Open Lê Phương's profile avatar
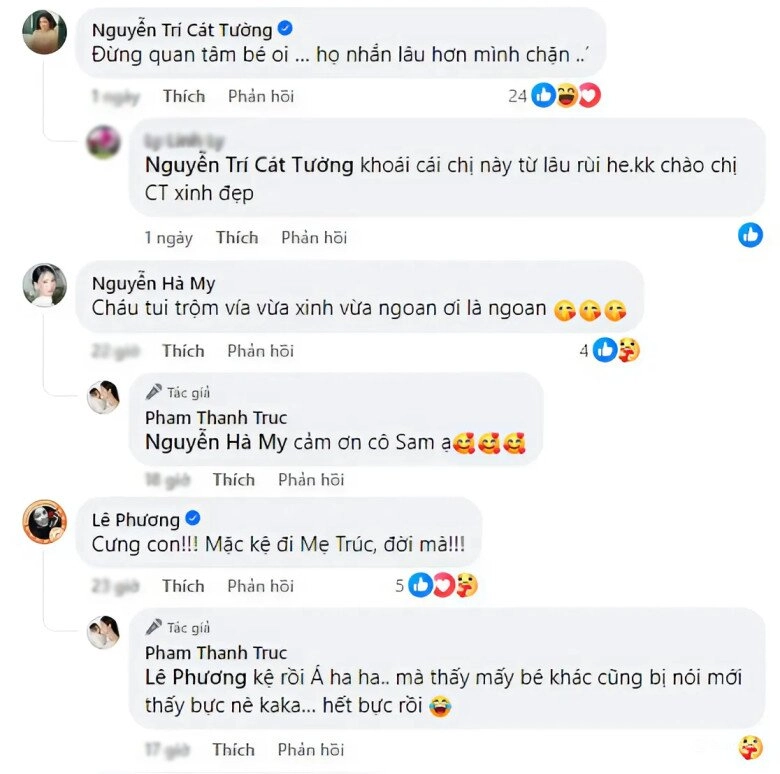The width and height of the screenshot is (780, 774). (x=45, y=521)
